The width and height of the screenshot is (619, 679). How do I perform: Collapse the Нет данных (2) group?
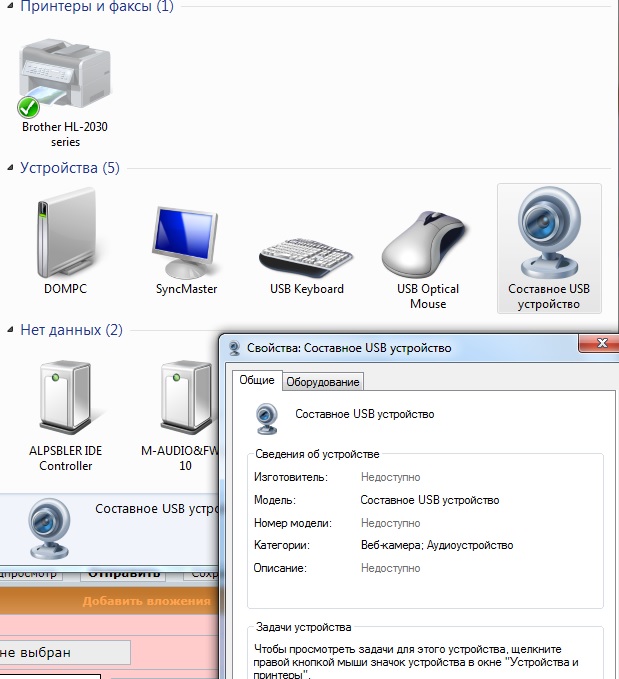click(x=10, y=330)
